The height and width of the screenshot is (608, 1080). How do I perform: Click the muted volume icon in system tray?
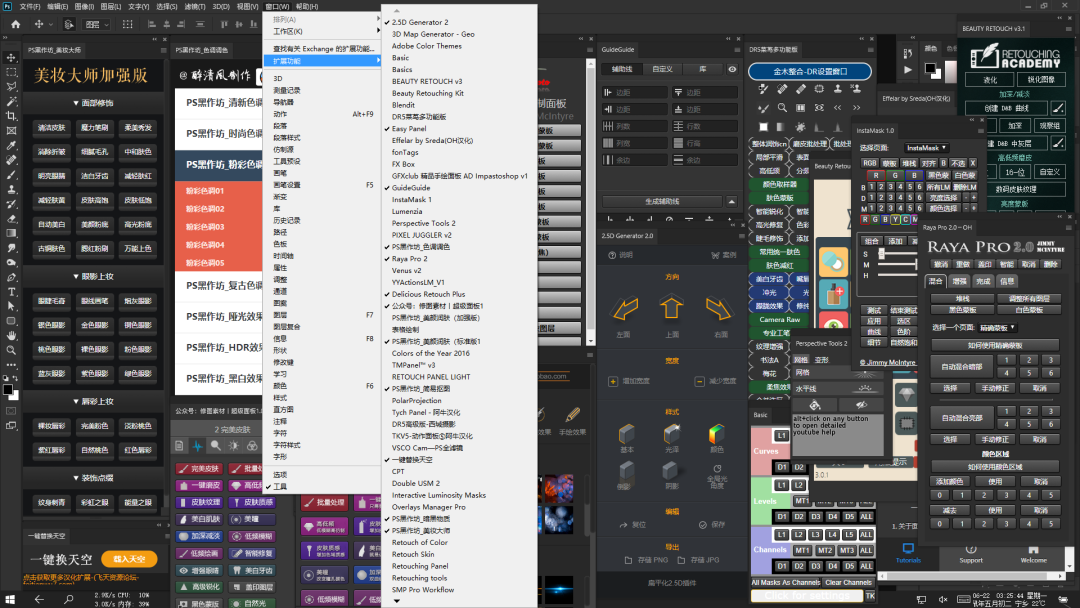click(943, 600)
